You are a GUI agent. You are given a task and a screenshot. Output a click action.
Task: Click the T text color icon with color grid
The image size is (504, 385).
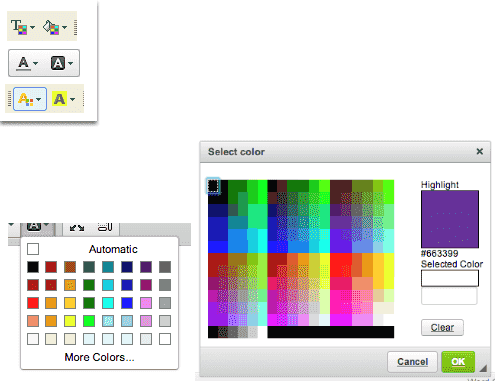[19, 27]
